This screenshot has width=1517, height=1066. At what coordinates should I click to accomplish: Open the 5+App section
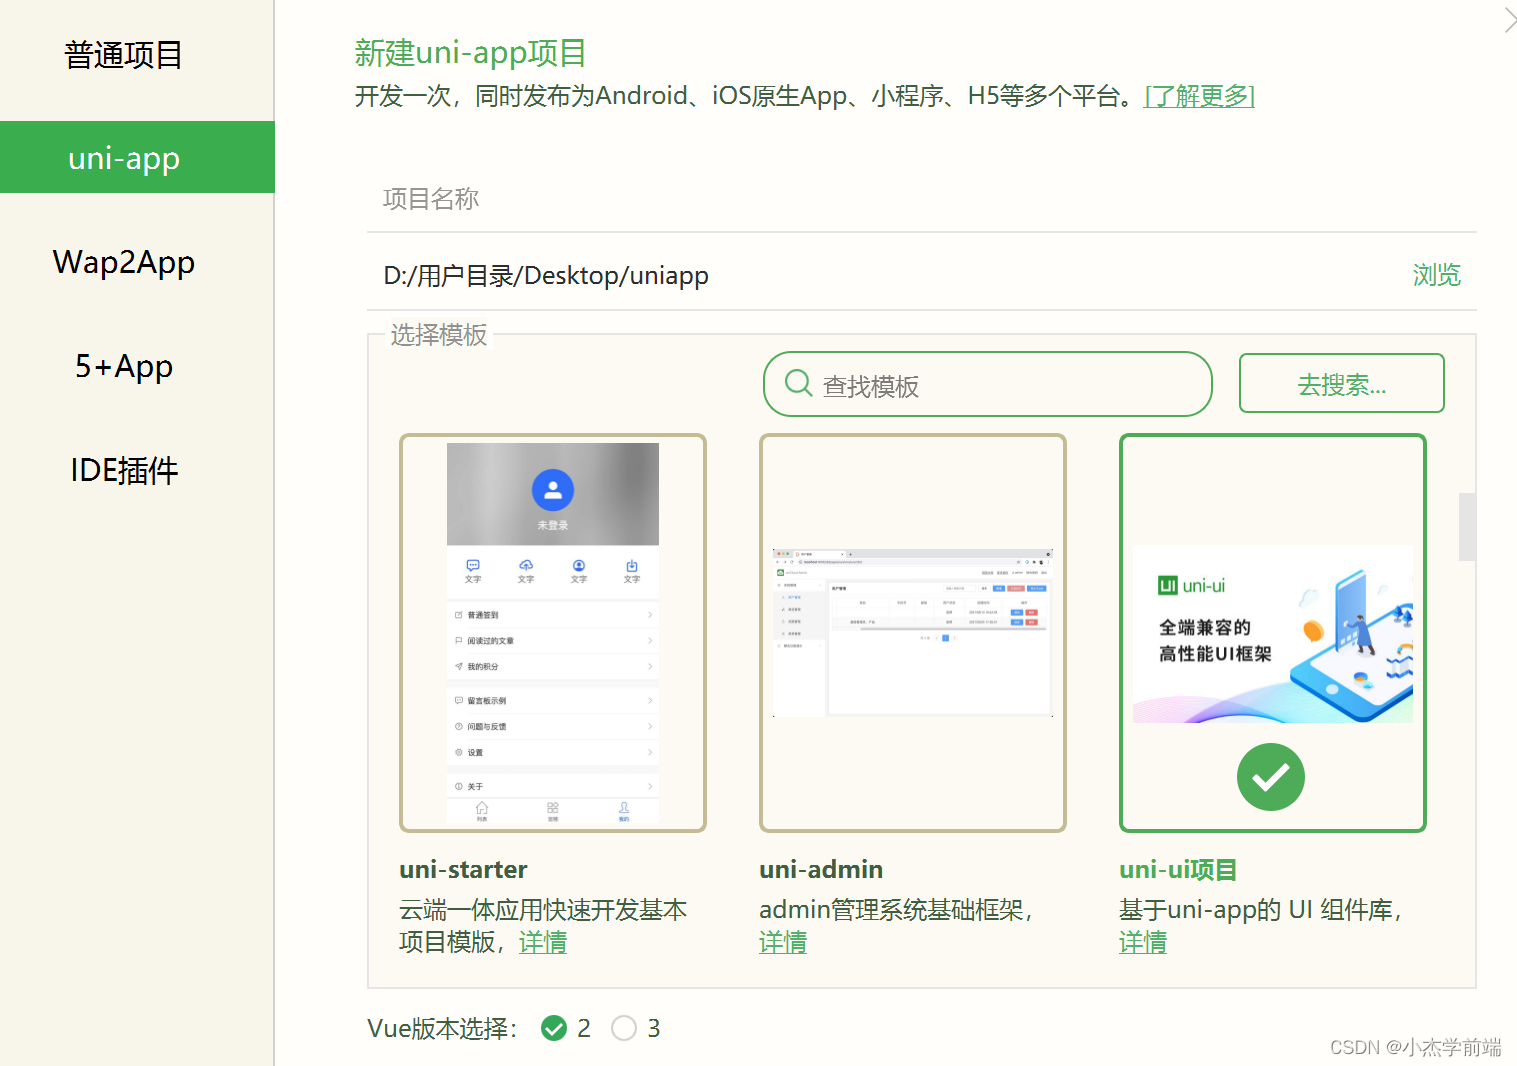(123, 366)
